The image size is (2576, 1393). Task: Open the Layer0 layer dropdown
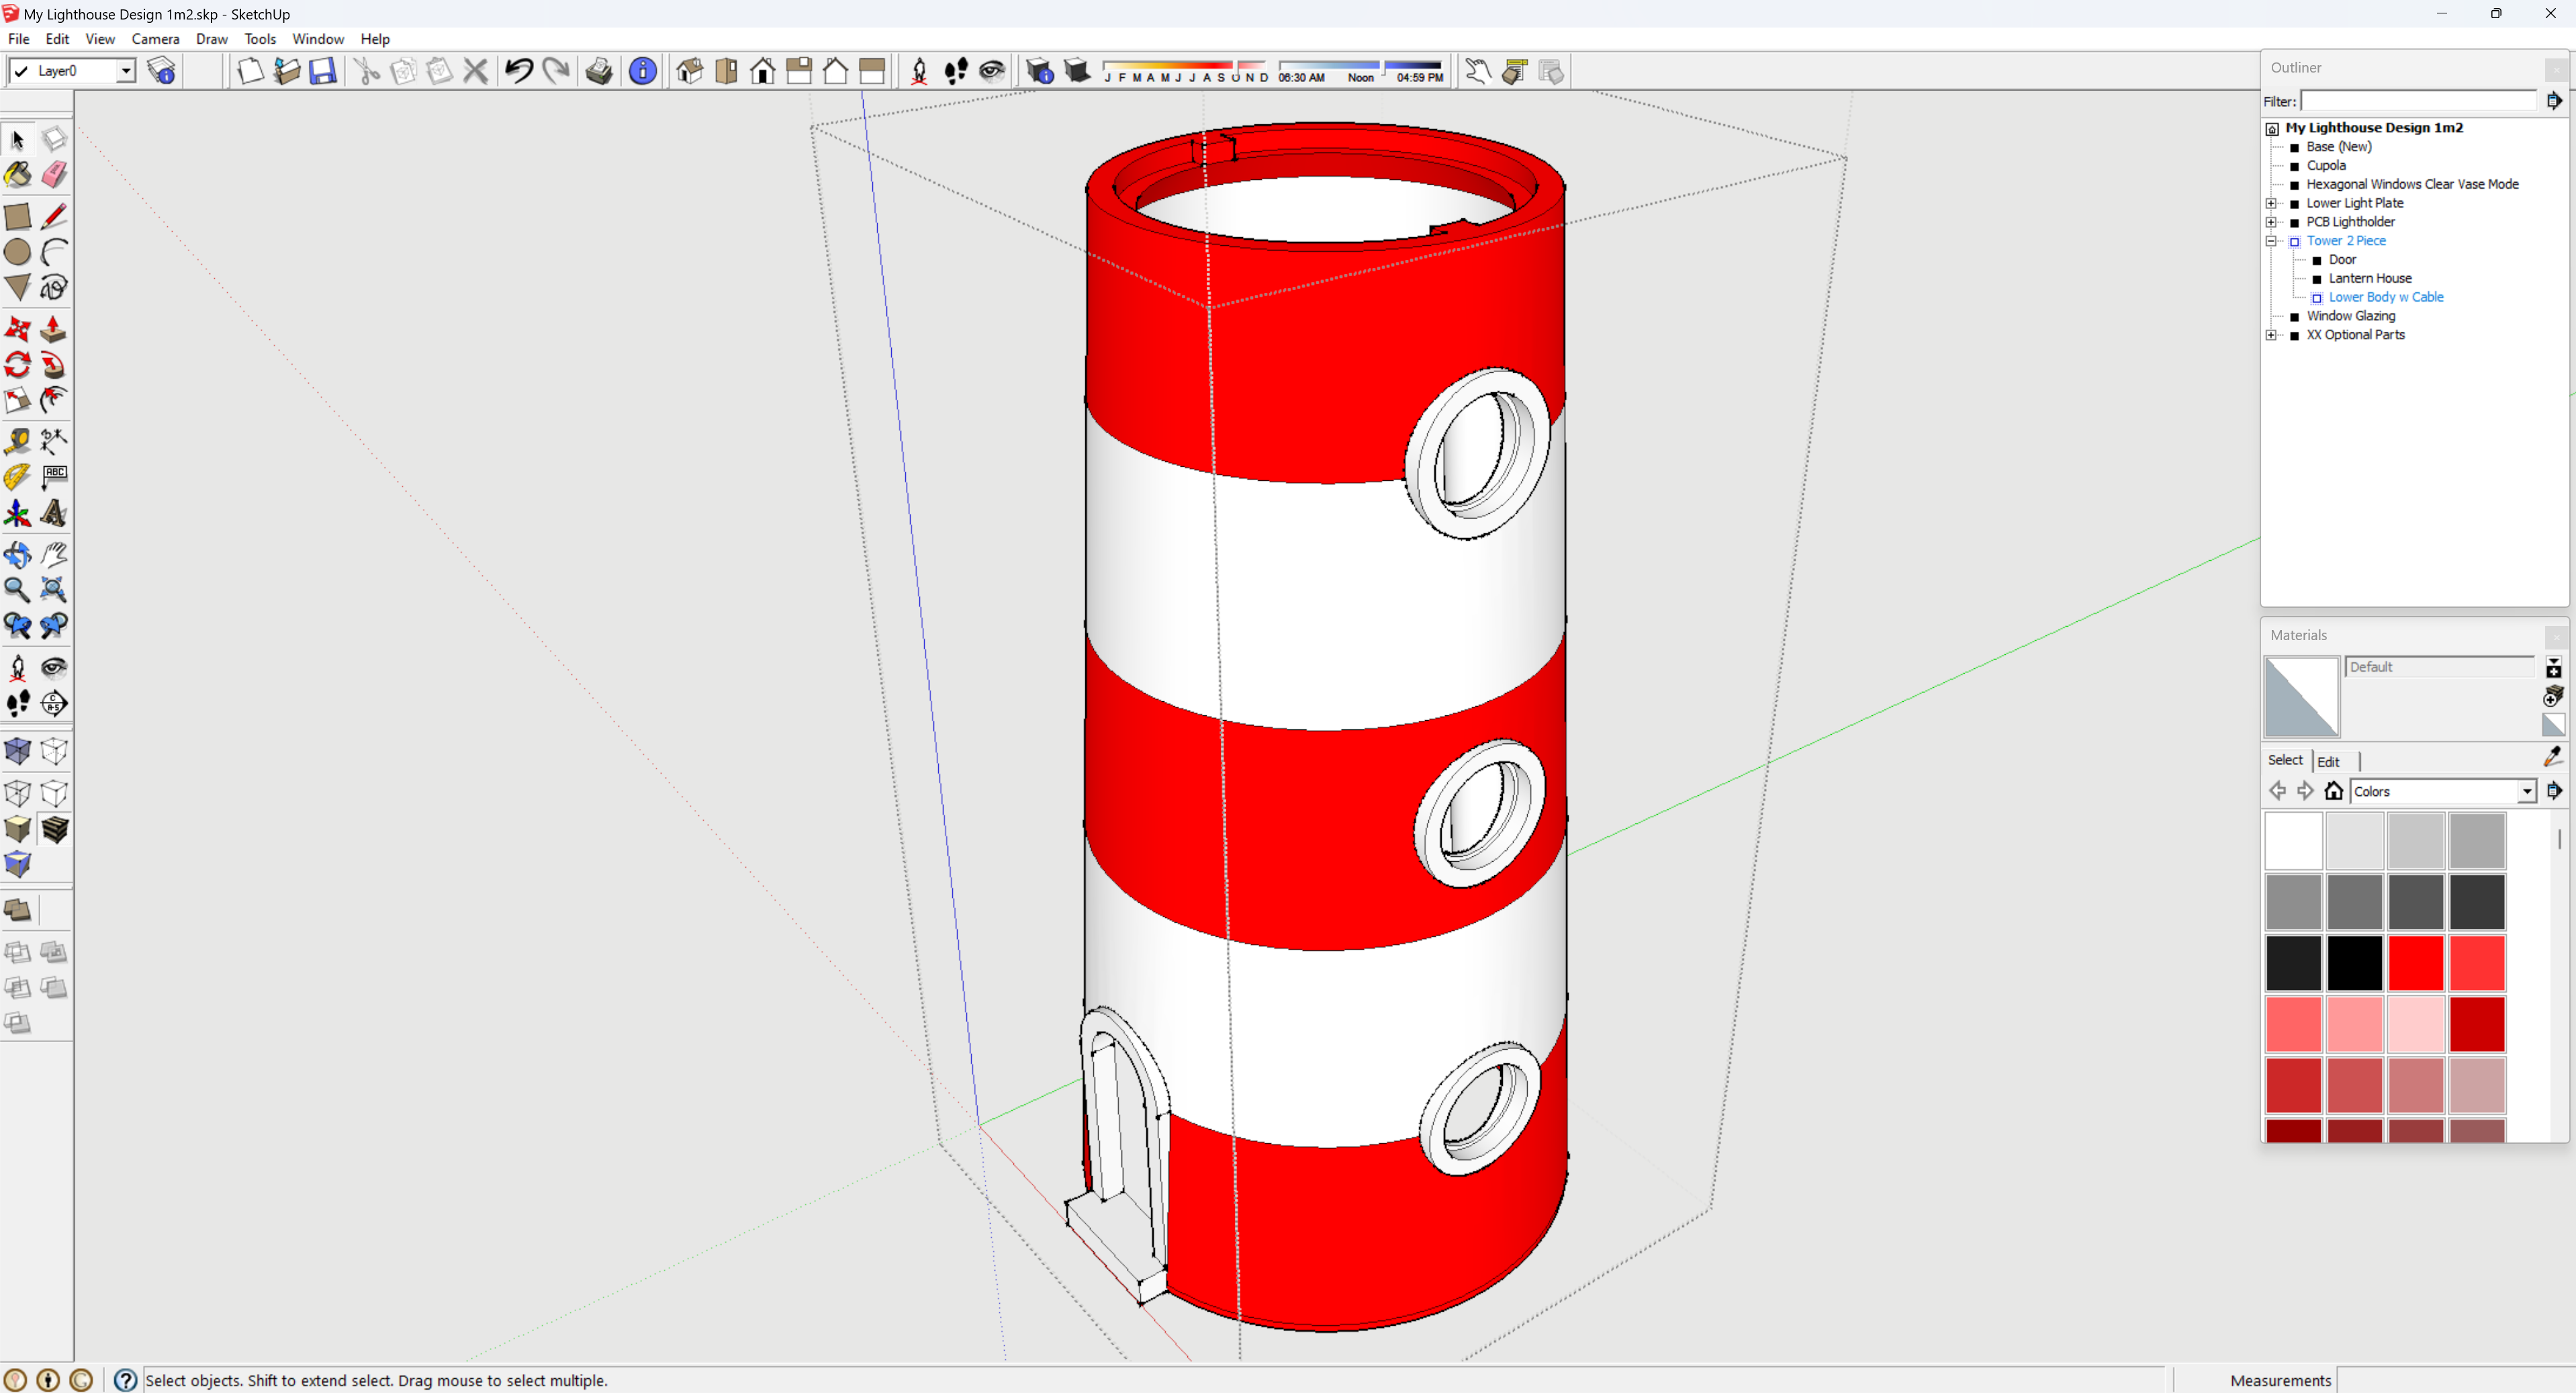tap(126, 71)
